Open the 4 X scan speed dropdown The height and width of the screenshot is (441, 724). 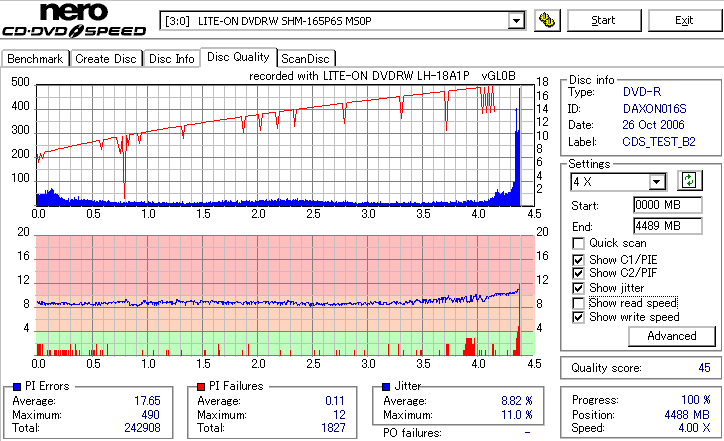click(x=656, y=182)
